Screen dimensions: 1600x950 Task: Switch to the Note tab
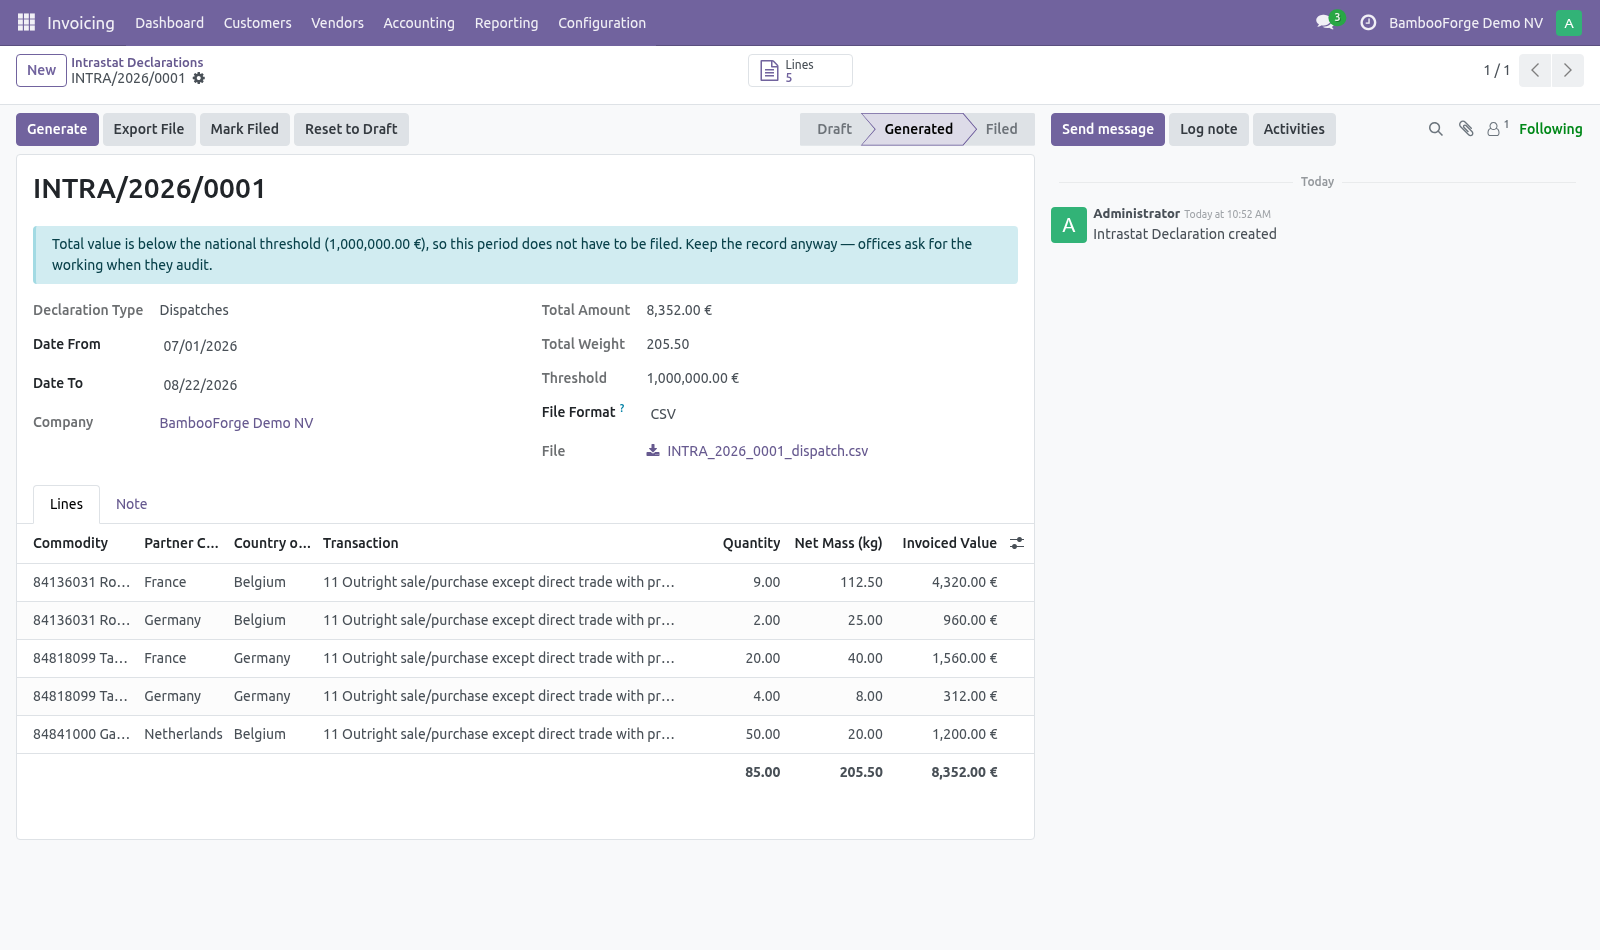click(131, 504)
